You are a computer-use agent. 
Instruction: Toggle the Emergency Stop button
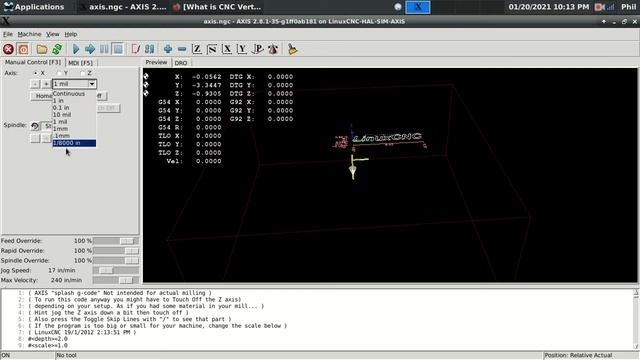[8, 49]
